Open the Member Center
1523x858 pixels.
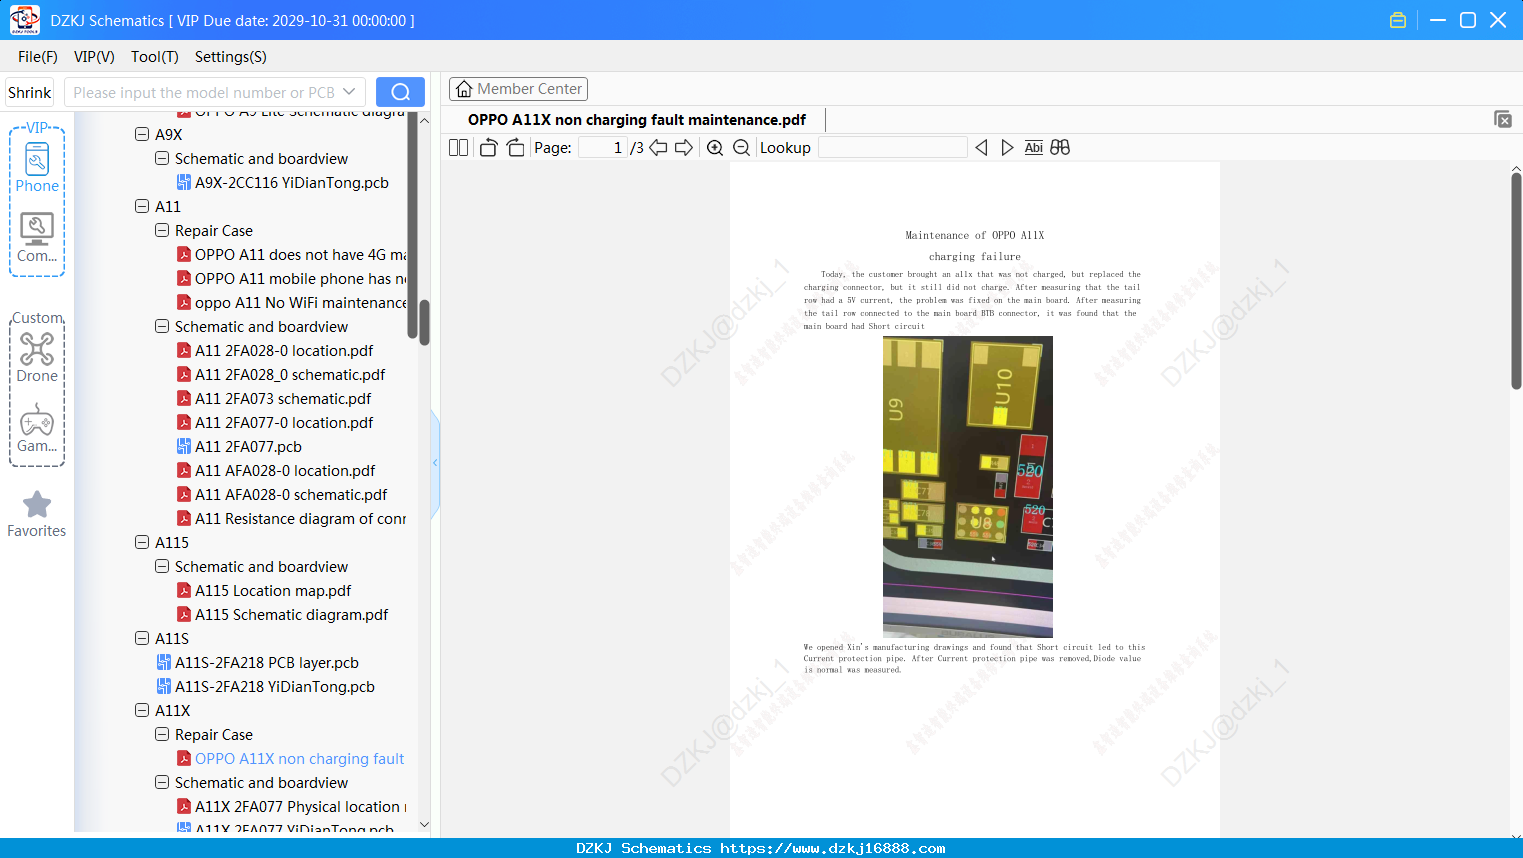(518, 89)
